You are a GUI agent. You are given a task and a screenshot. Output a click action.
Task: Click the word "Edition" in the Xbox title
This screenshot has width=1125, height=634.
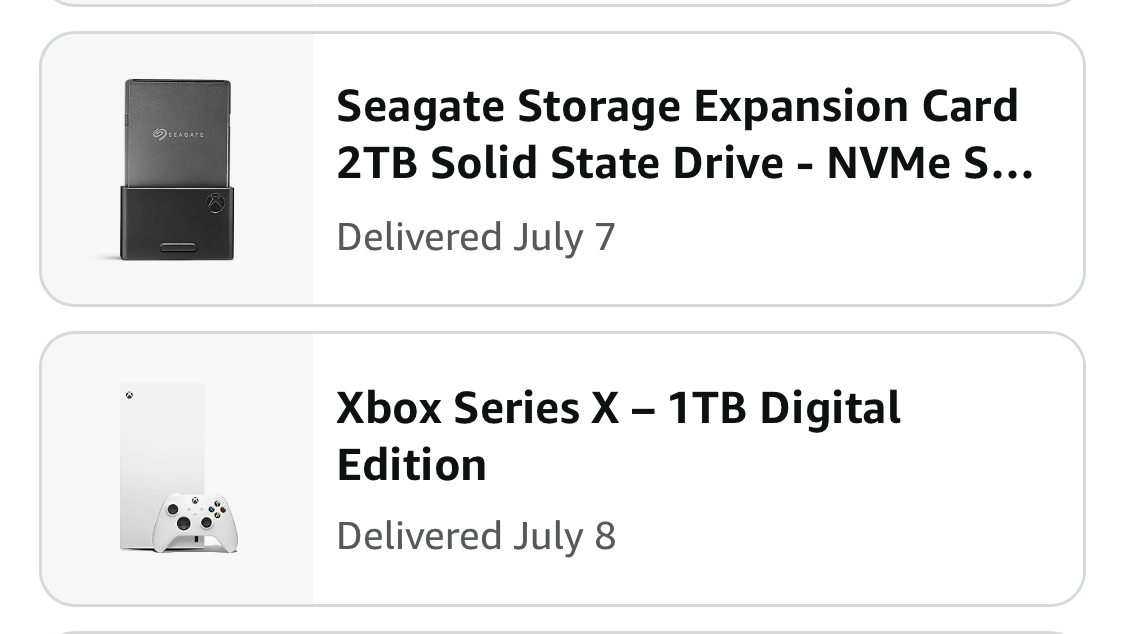pos(411,465)
